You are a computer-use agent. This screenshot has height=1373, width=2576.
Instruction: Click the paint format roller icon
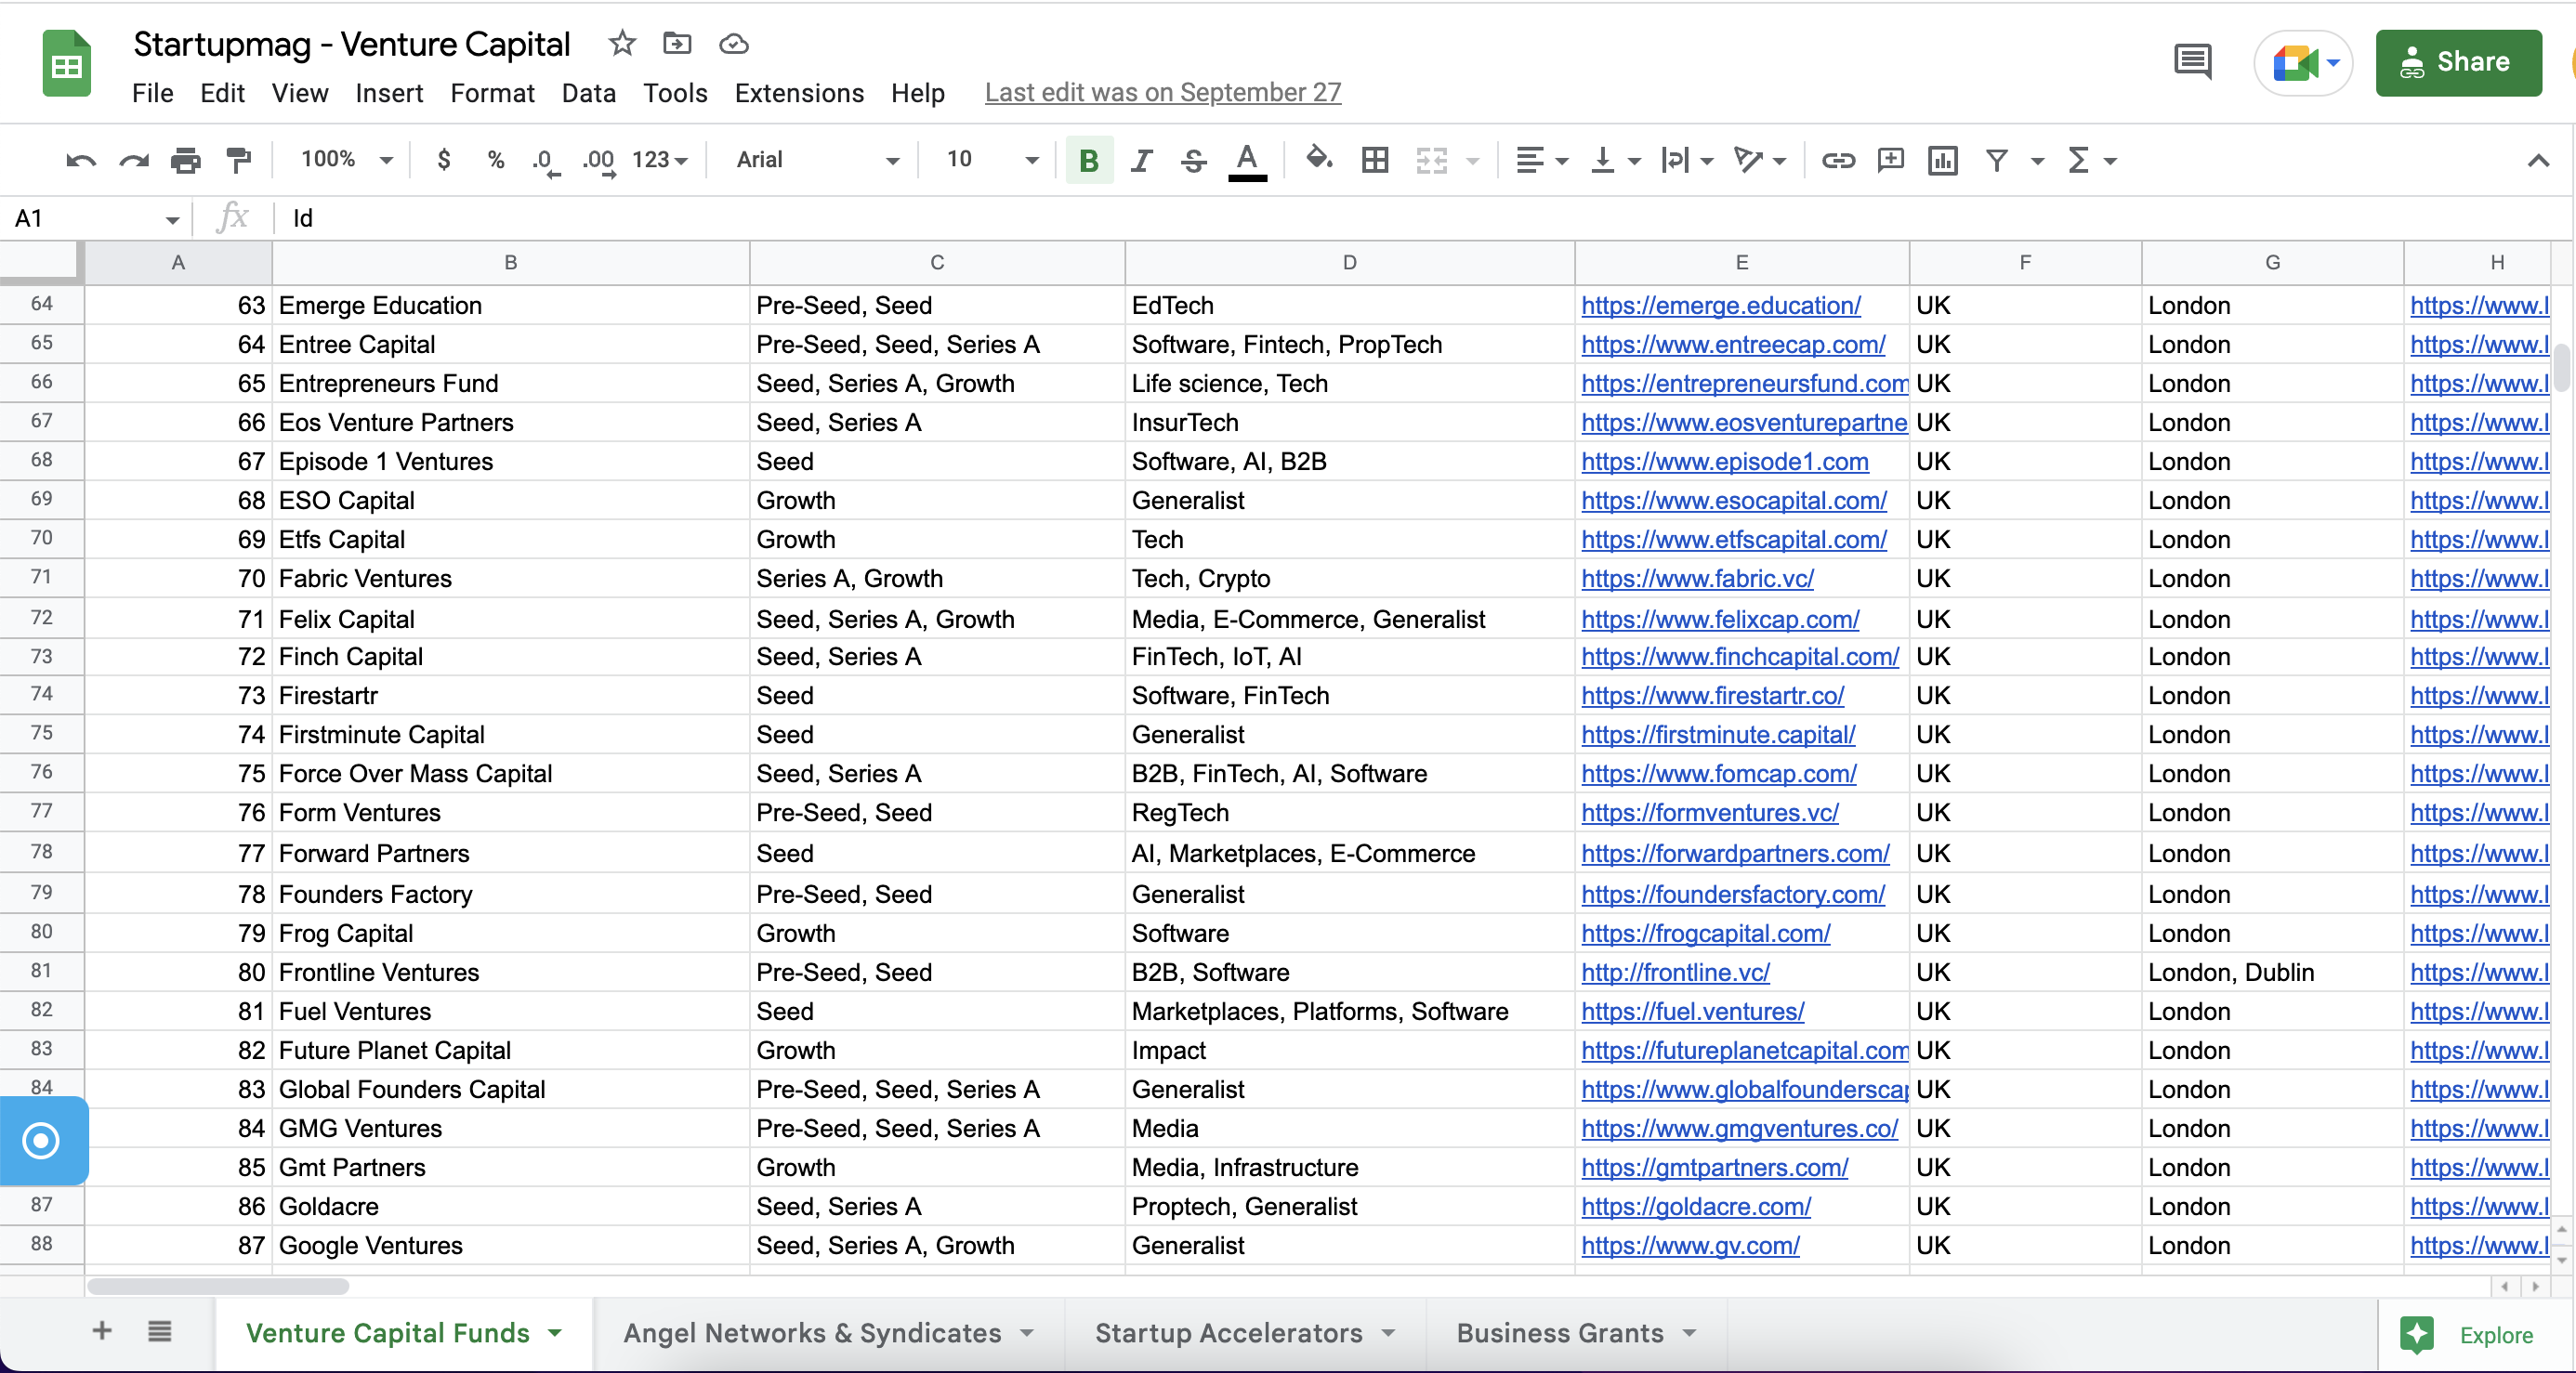click(x=238, y=160)
